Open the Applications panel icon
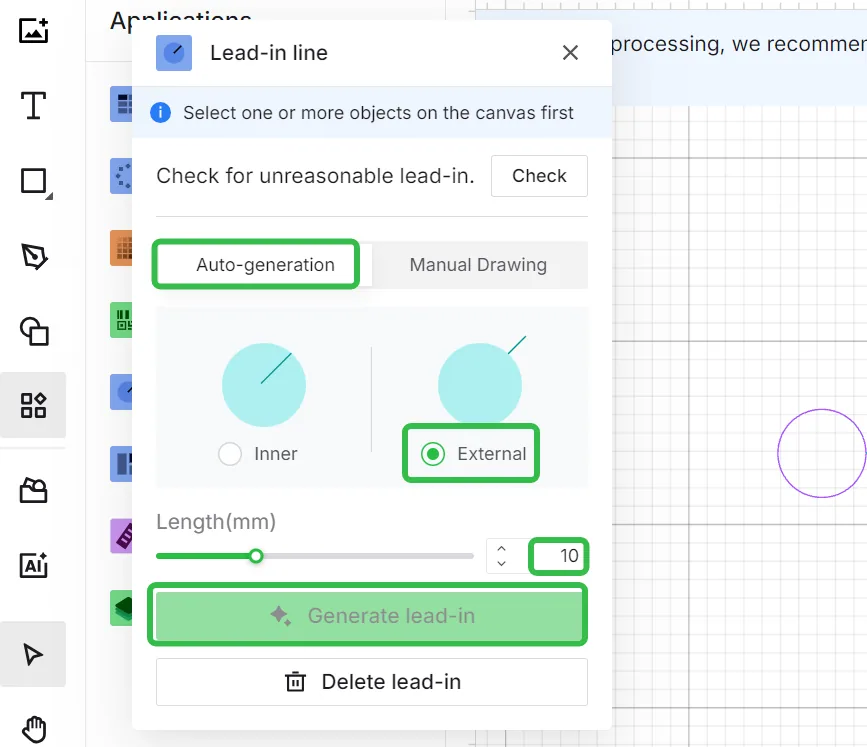Image resolution: width=867 pixels, height=747 pixels. coord(33,405)
